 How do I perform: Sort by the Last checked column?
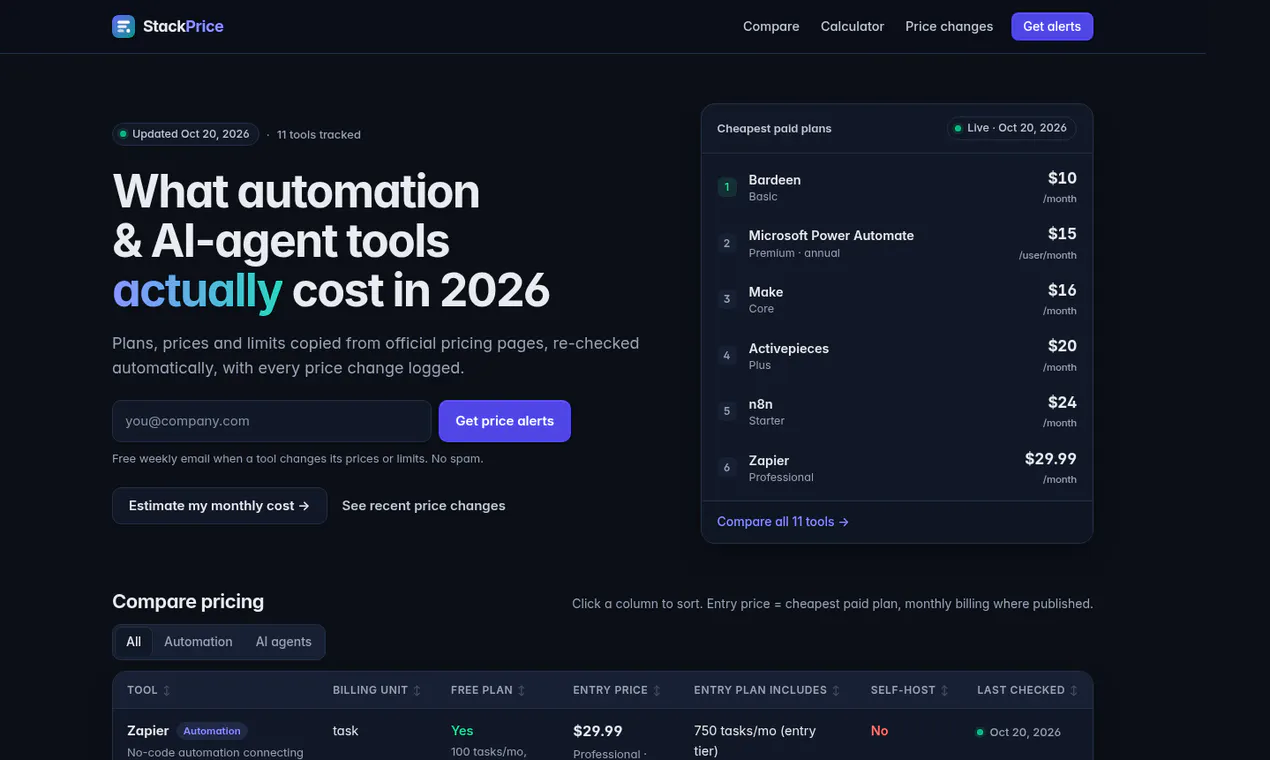[x=1027, y=690]
